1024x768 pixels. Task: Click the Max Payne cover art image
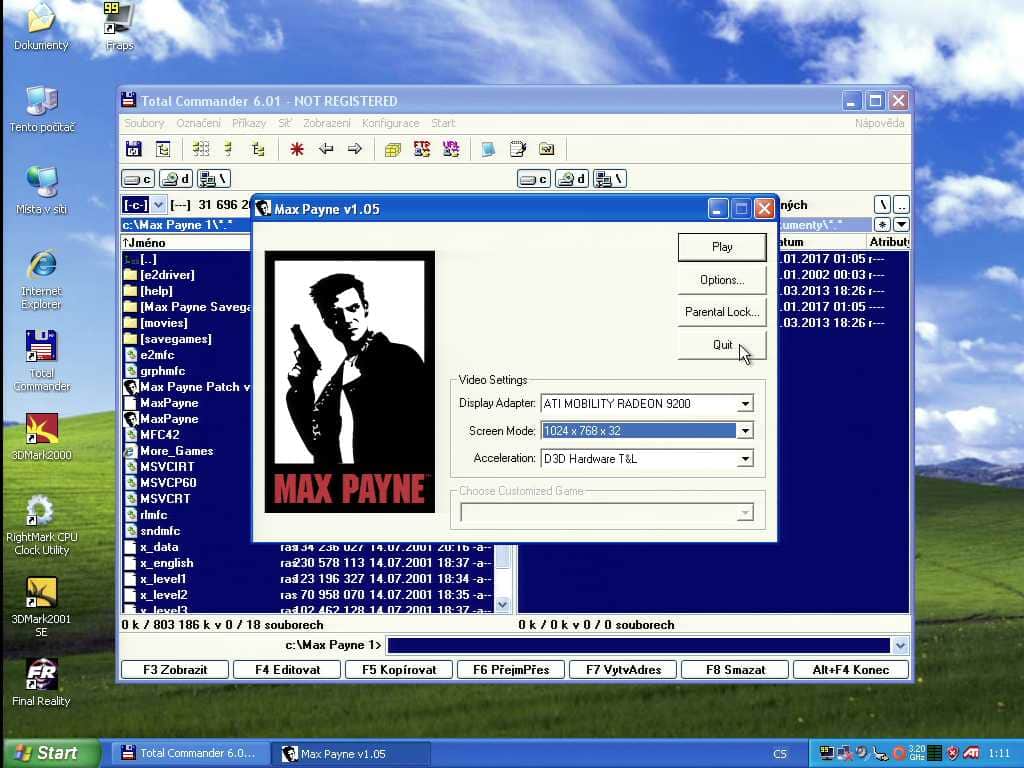pyautogui.click(x=349, y=382)
